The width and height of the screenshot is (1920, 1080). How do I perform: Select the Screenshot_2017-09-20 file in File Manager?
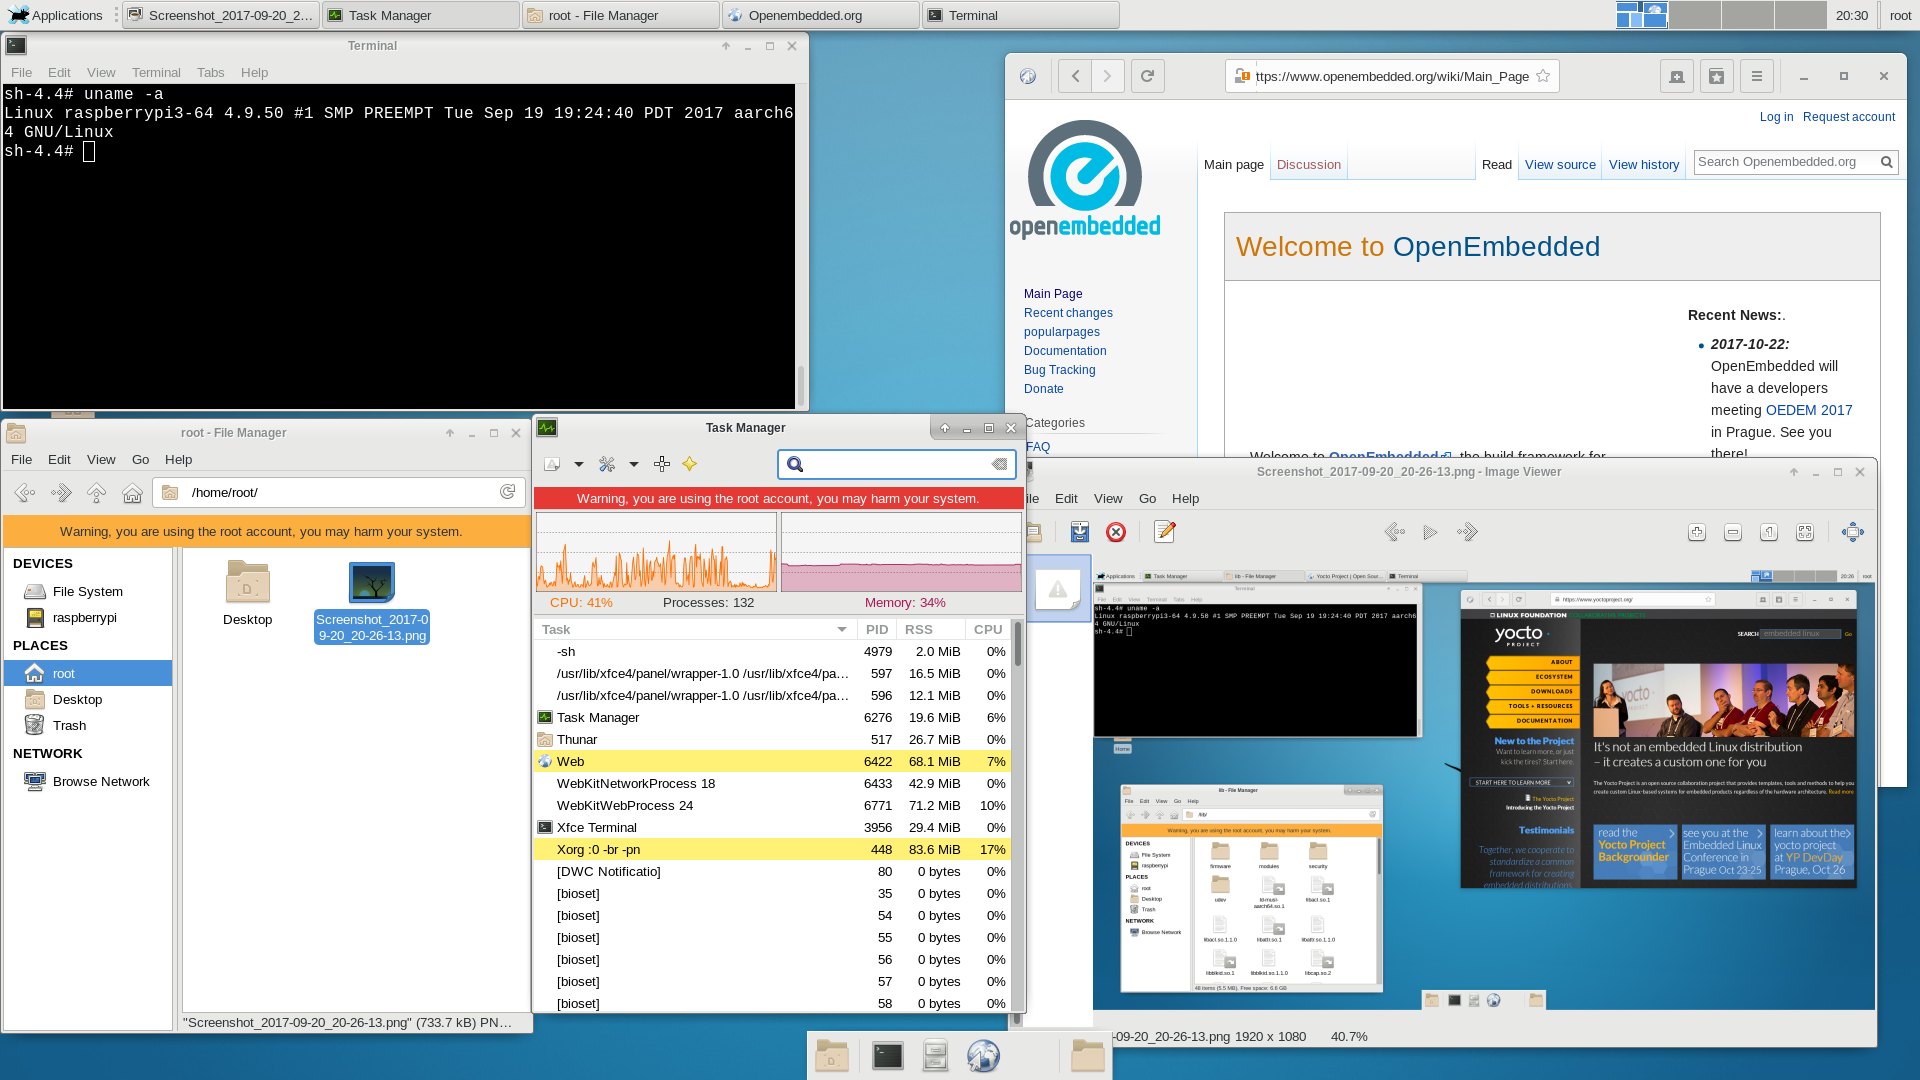[372, 603]
